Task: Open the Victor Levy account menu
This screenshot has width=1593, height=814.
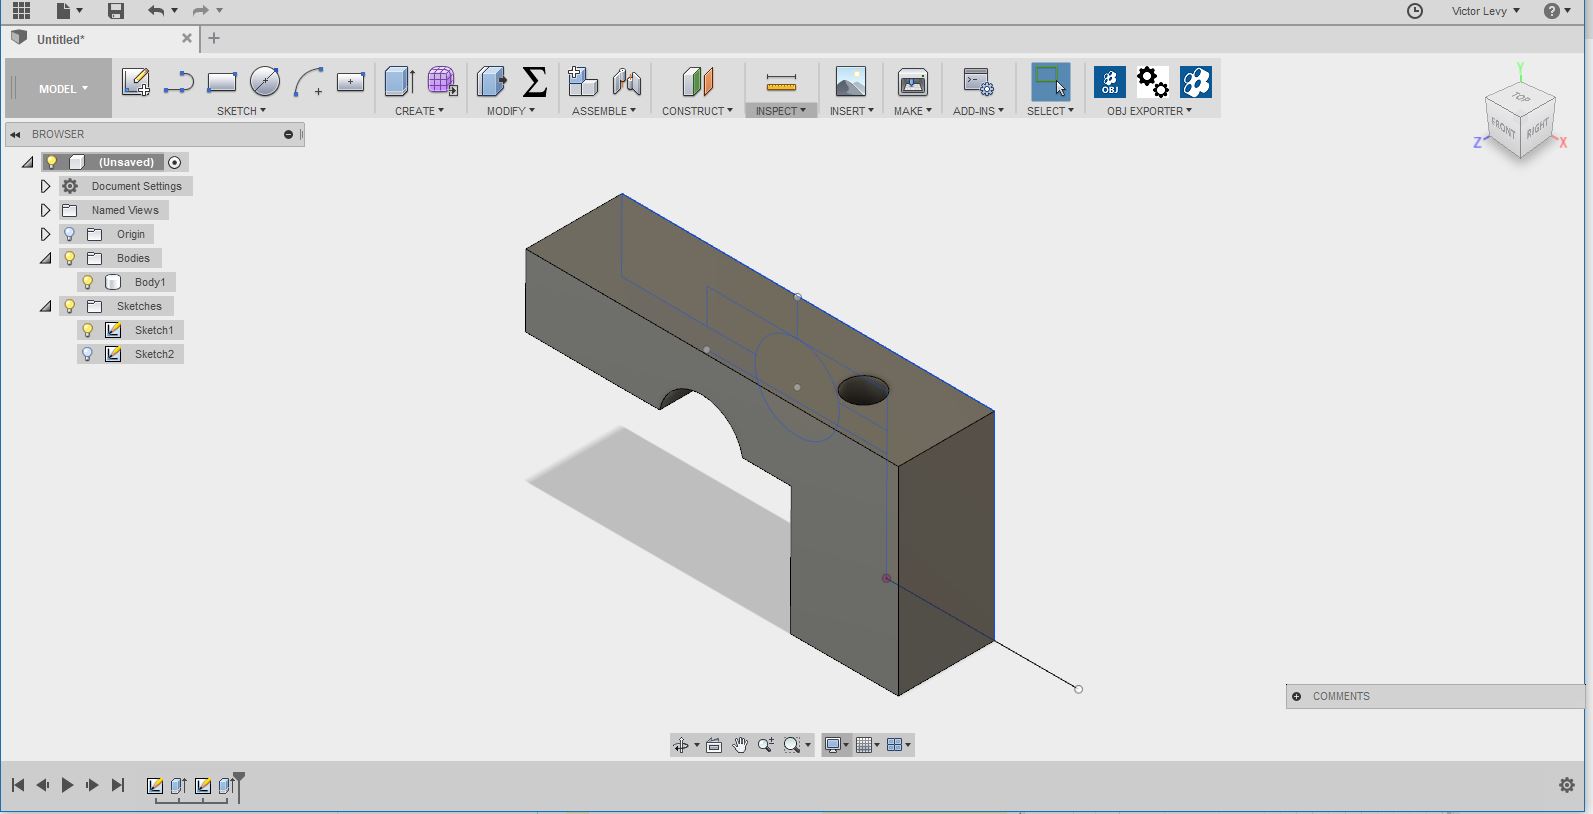Action: pyautogui.click(x=1485, y=11)
